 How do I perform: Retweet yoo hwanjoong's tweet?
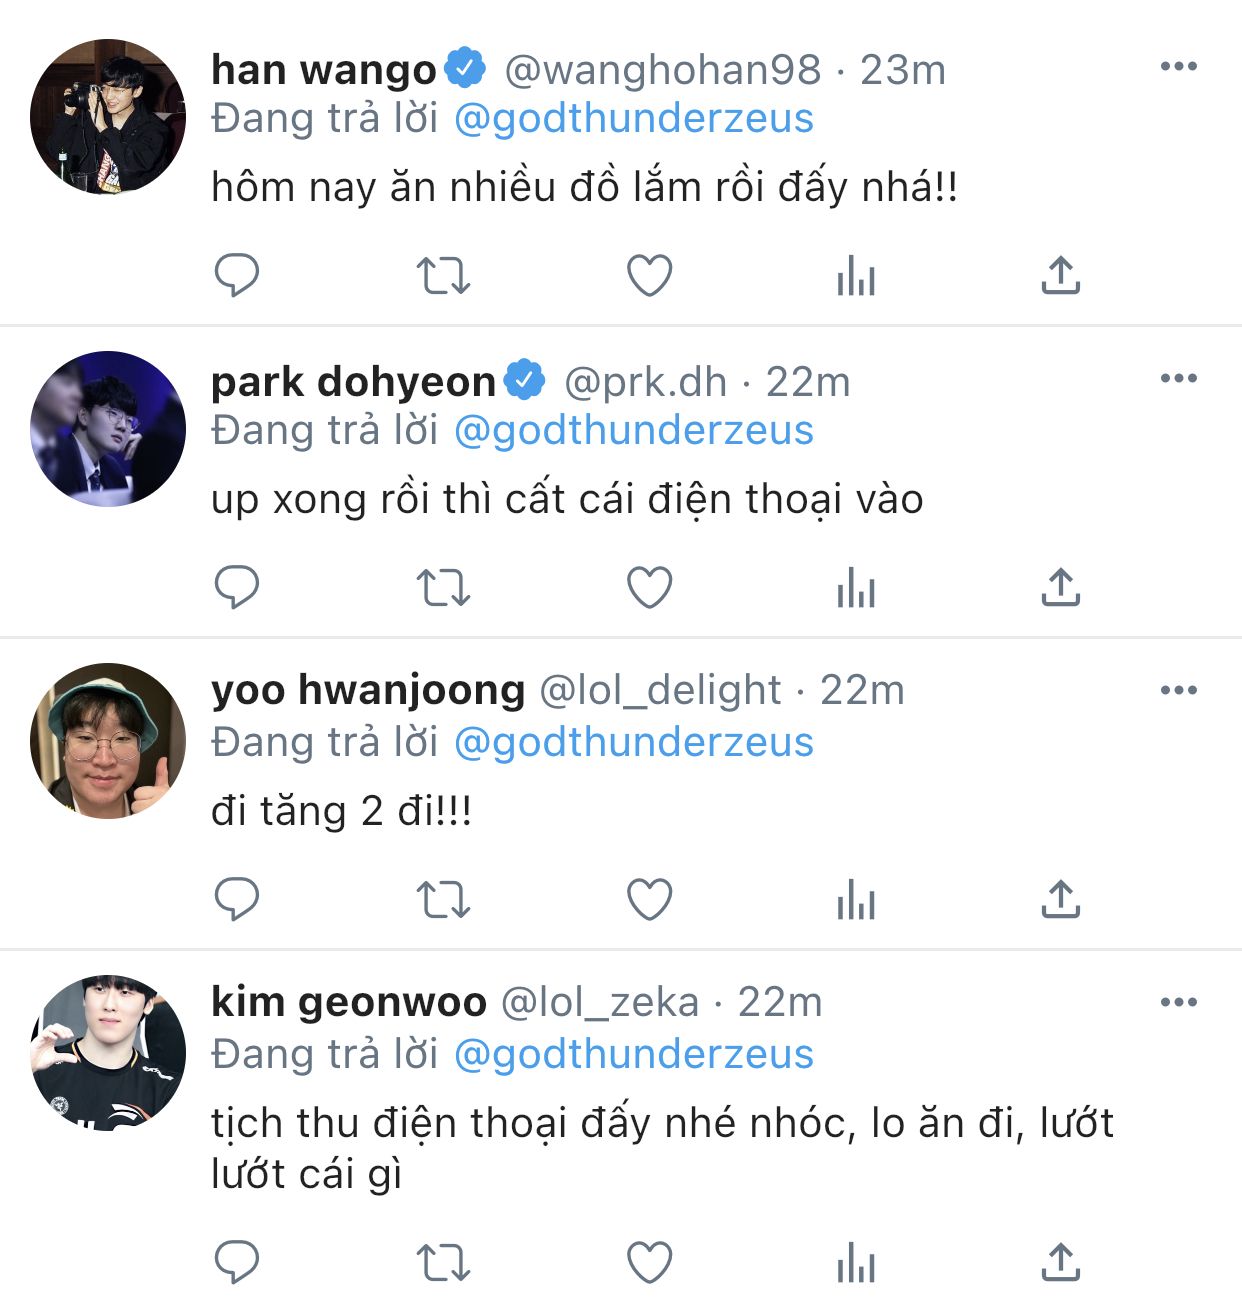(x=442, y=899)
